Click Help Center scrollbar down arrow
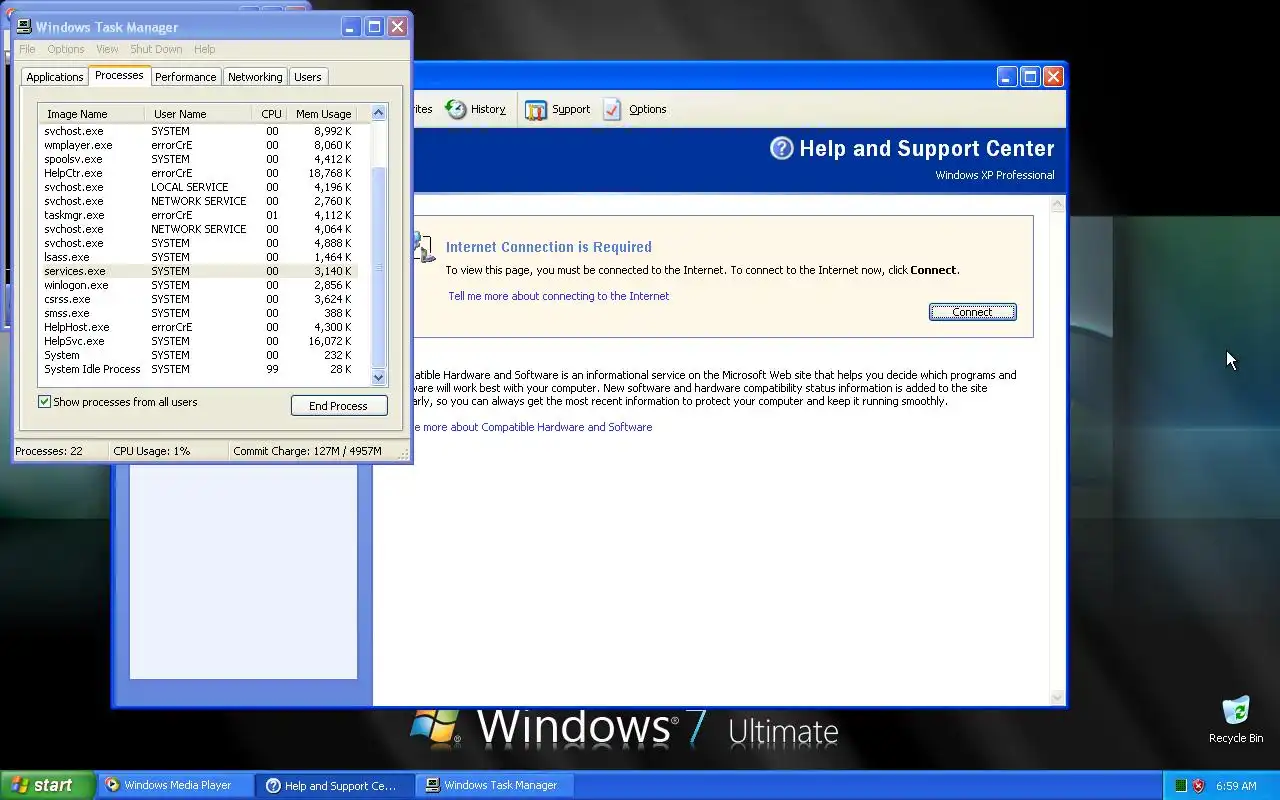Viewport: 1280px width, 800px height. pos(1058,697)
